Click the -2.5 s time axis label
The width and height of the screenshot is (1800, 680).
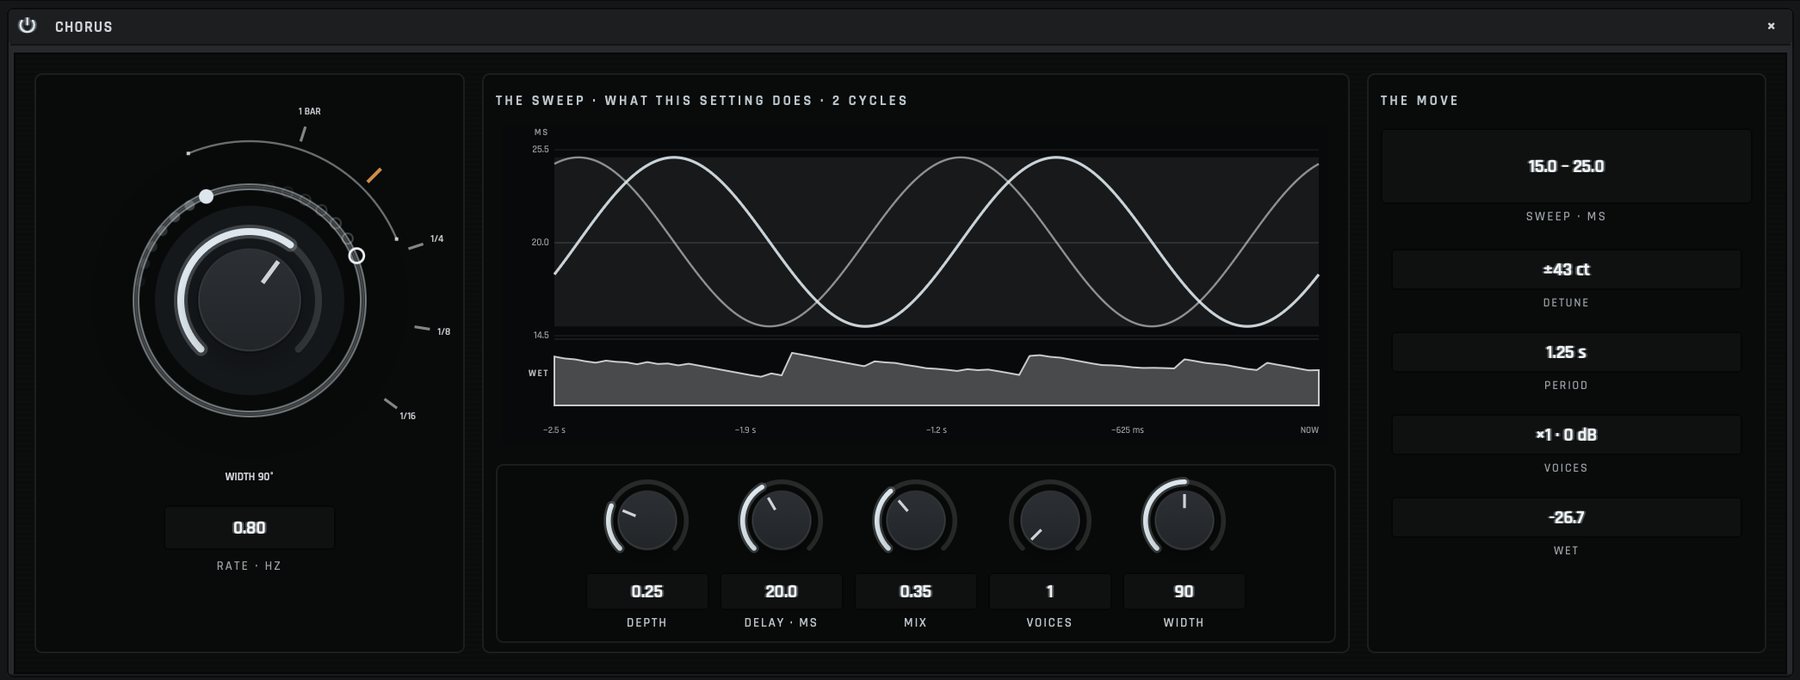point(554,430)
